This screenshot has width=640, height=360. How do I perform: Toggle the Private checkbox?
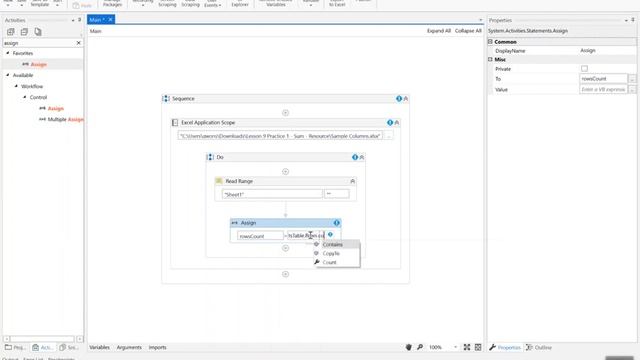(584, 69)
